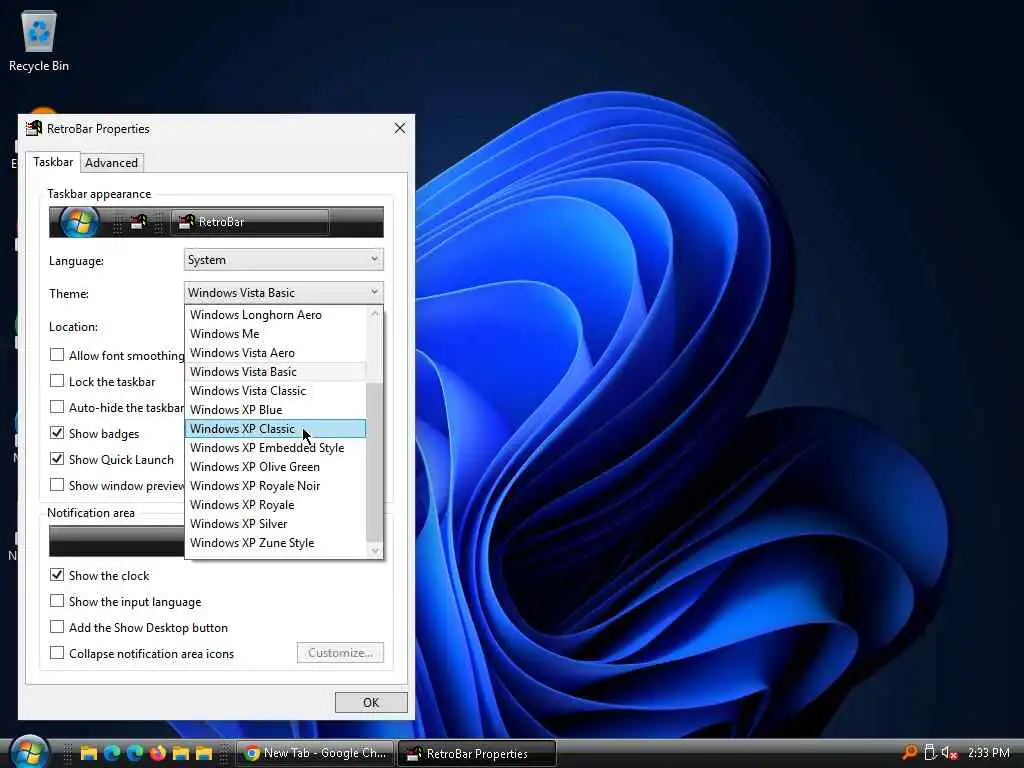
Task: Close the RetroBar Properties dialog
Action: [400, 128]
